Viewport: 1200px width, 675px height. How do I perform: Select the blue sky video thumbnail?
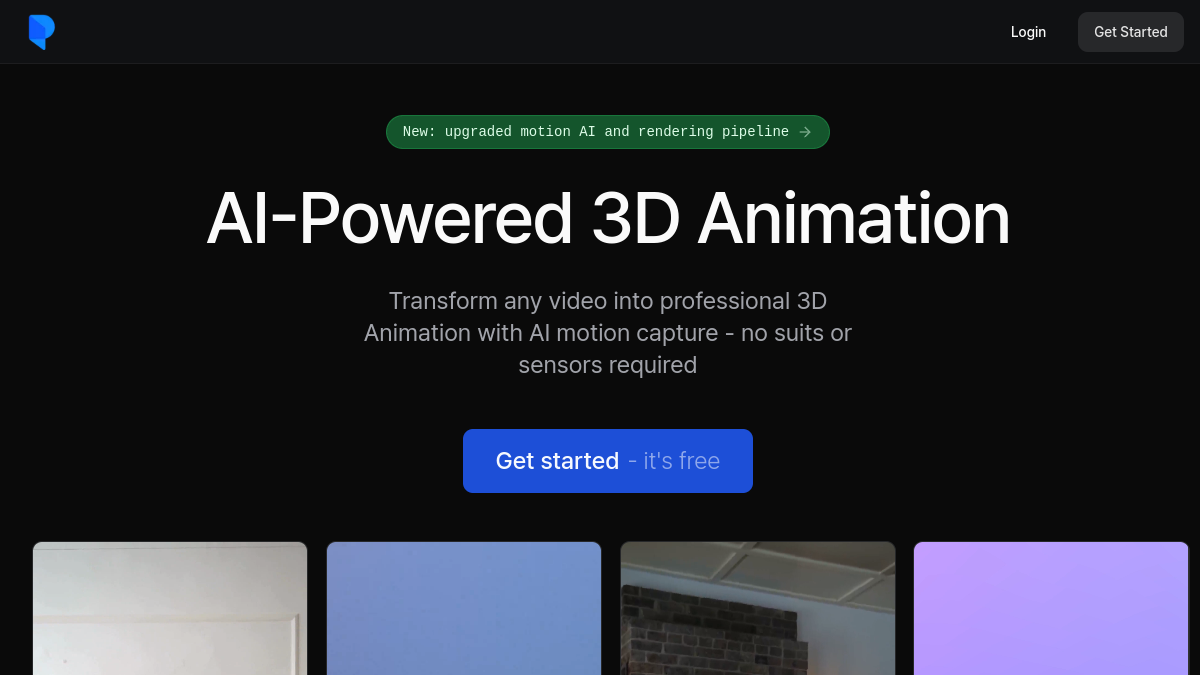coord(464,608)
